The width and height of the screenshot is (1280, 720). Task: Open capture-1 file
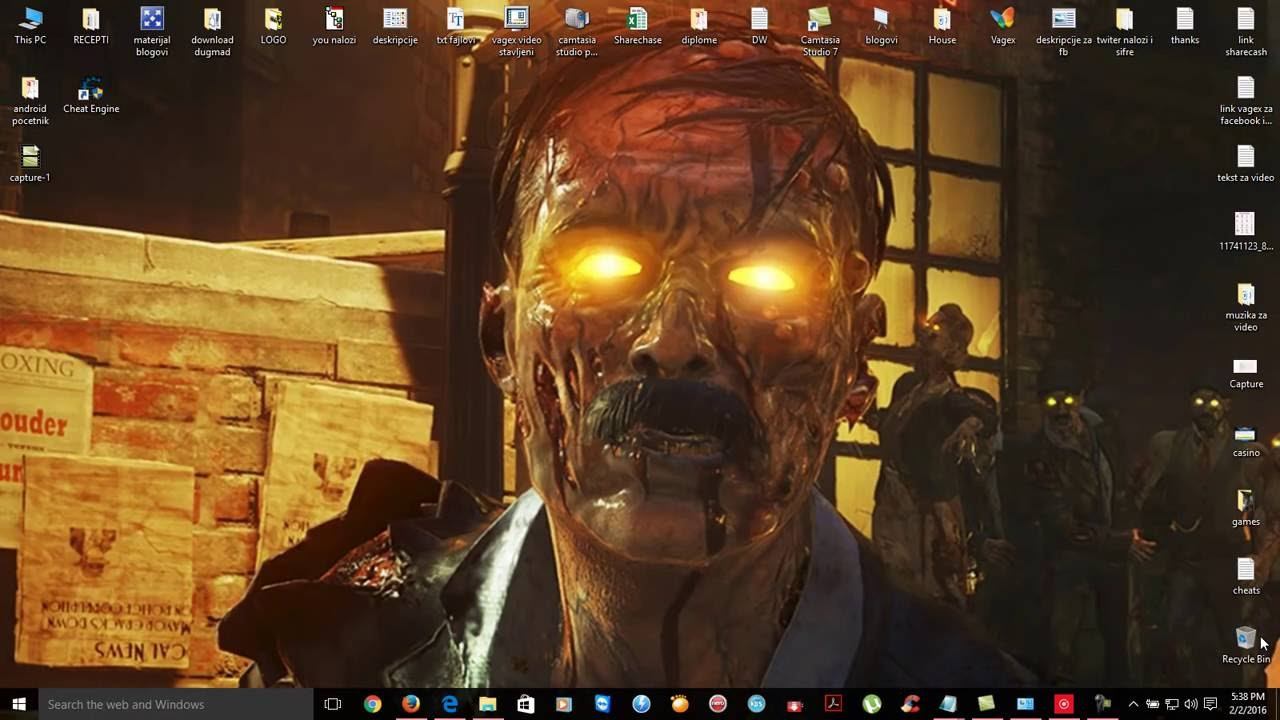tap(30, 164)
